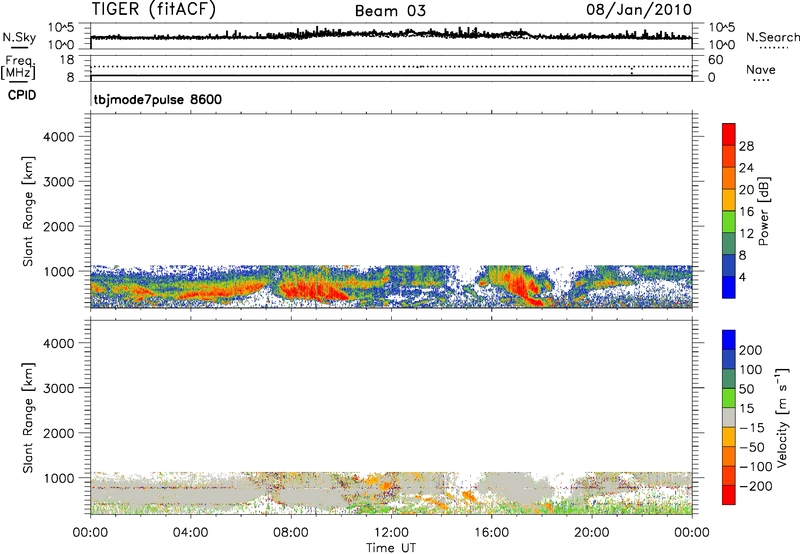The width and height of the screenshot is (800, 554).
Task: Click the 10^5 tick beside N.Search
Action: point(721,27)
